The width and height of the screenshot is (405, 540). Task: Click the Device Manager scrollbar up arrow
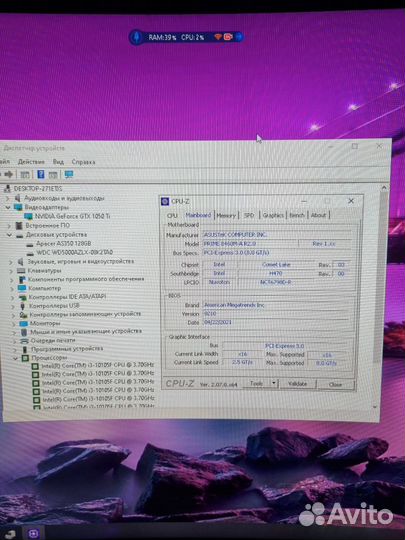click(x=384, y=188)
